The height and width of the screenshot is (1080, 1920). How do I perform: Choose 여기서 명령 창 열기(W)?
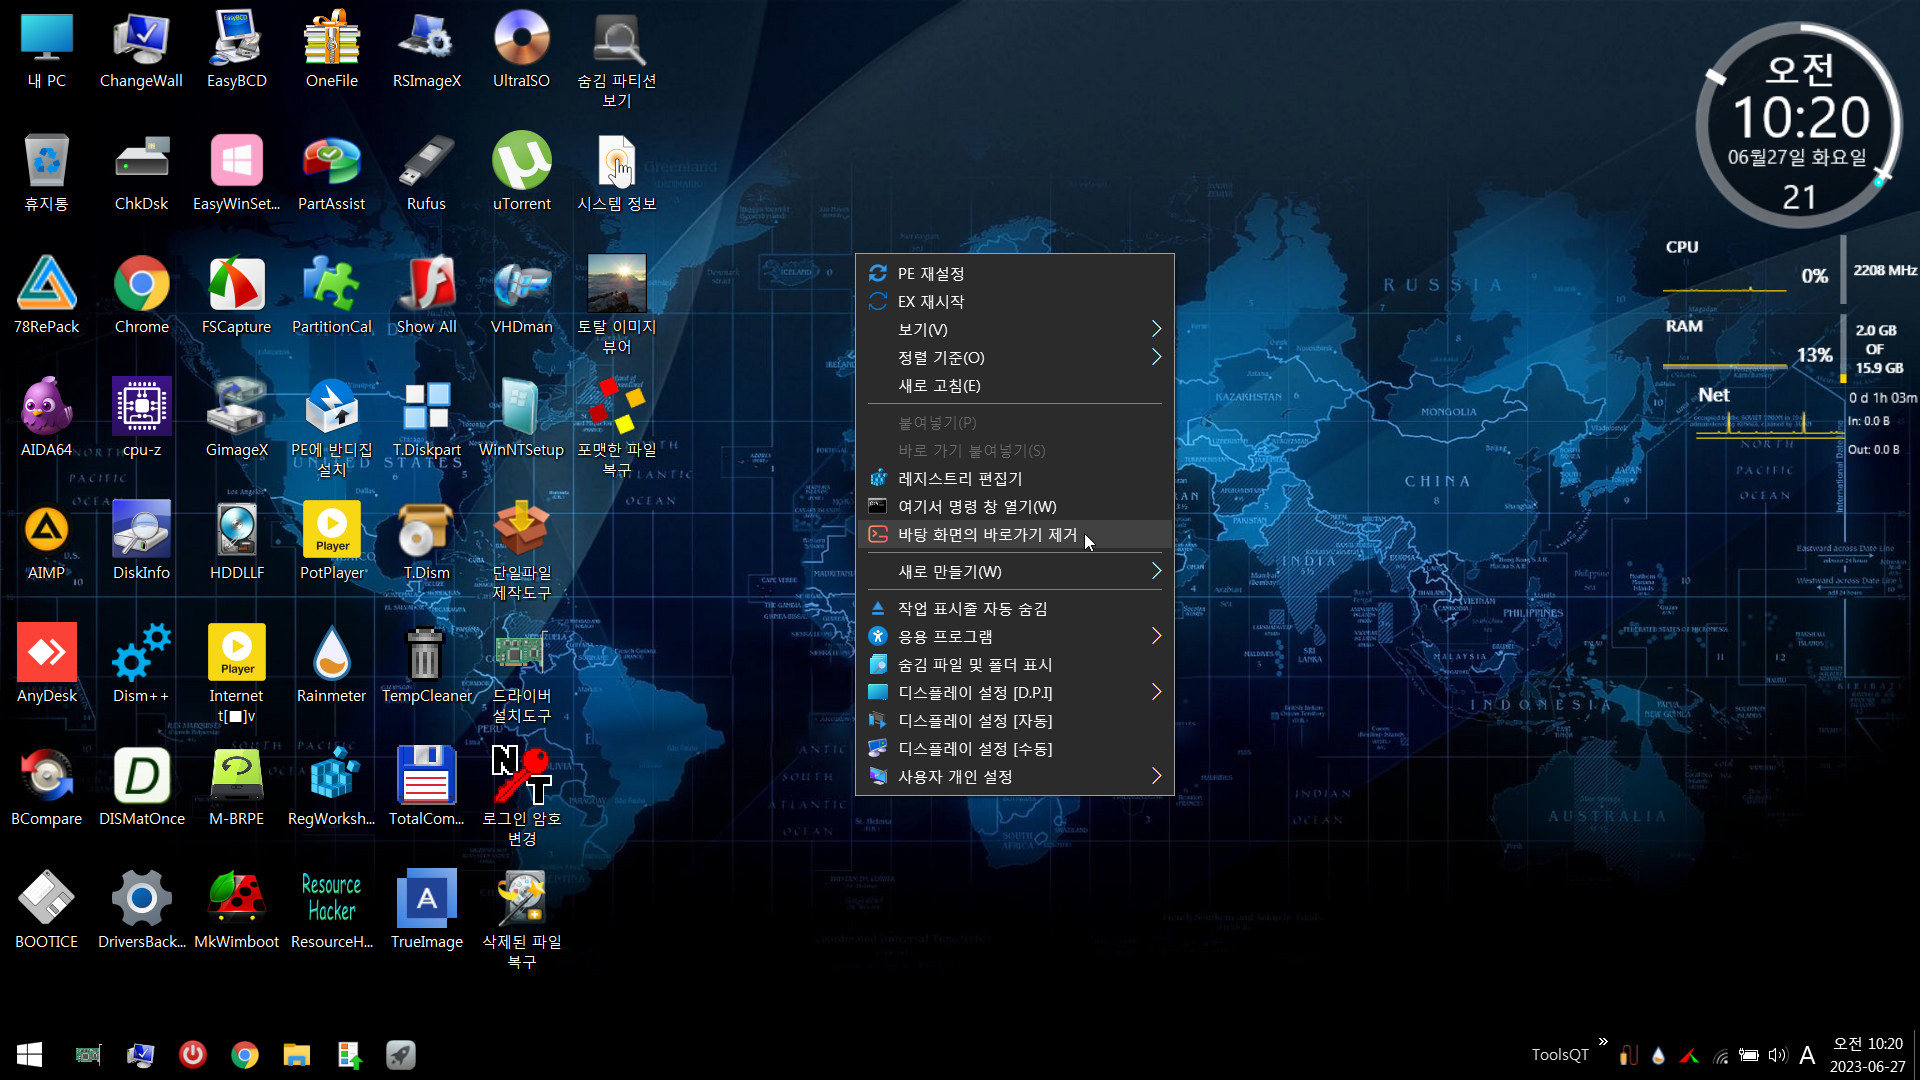tap(1014, 506)
